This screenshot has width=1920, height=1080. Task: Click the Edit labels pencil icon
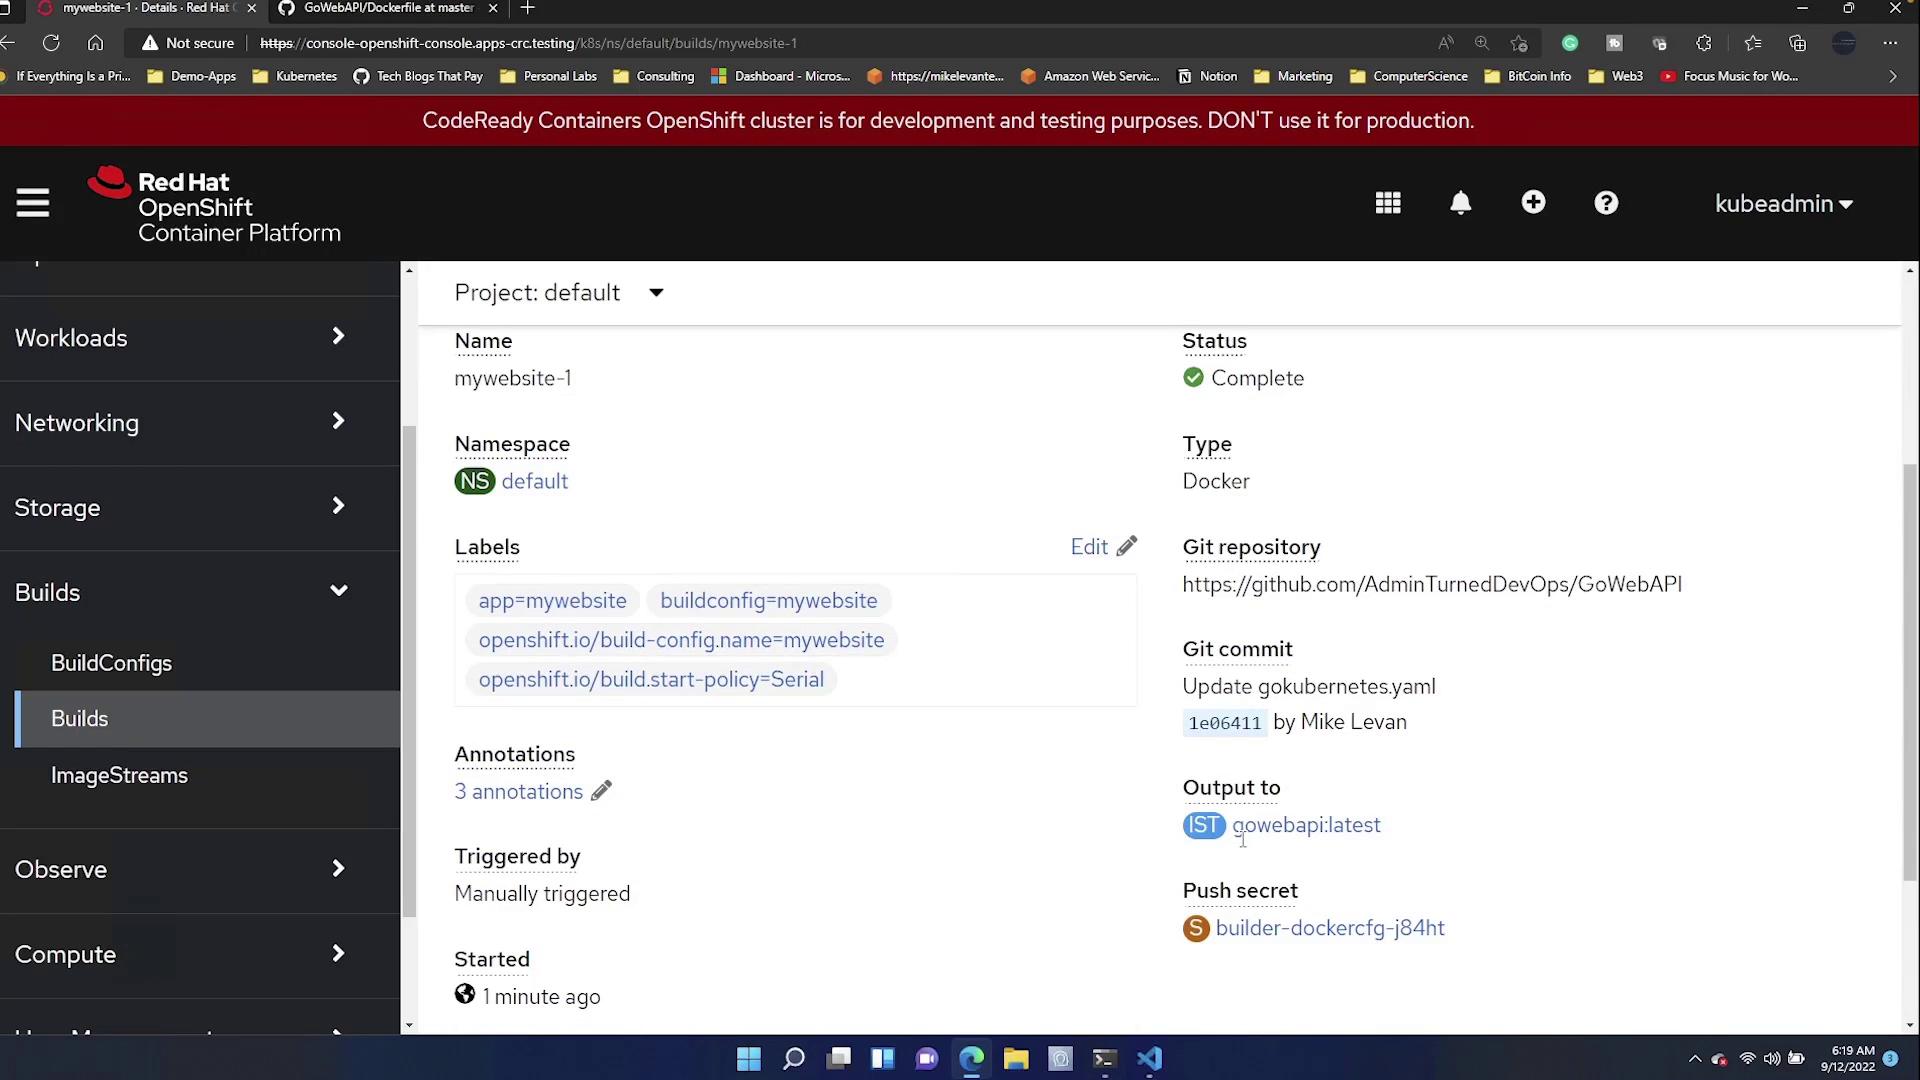point(1126,547)
